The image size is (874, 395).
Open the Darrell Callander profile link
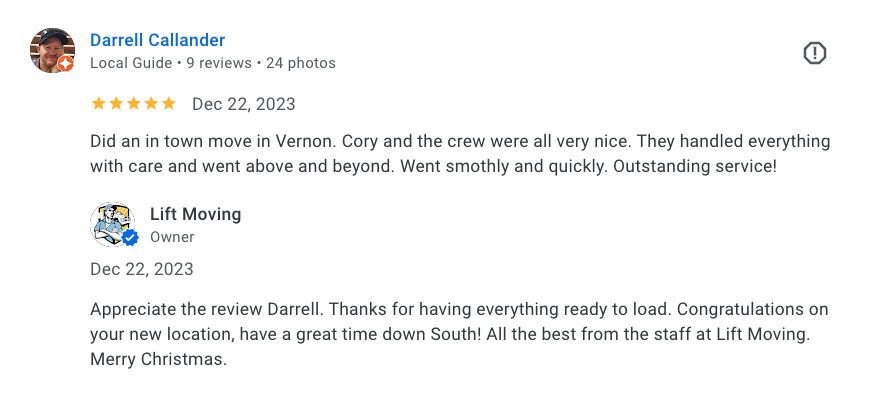[157, 40]
